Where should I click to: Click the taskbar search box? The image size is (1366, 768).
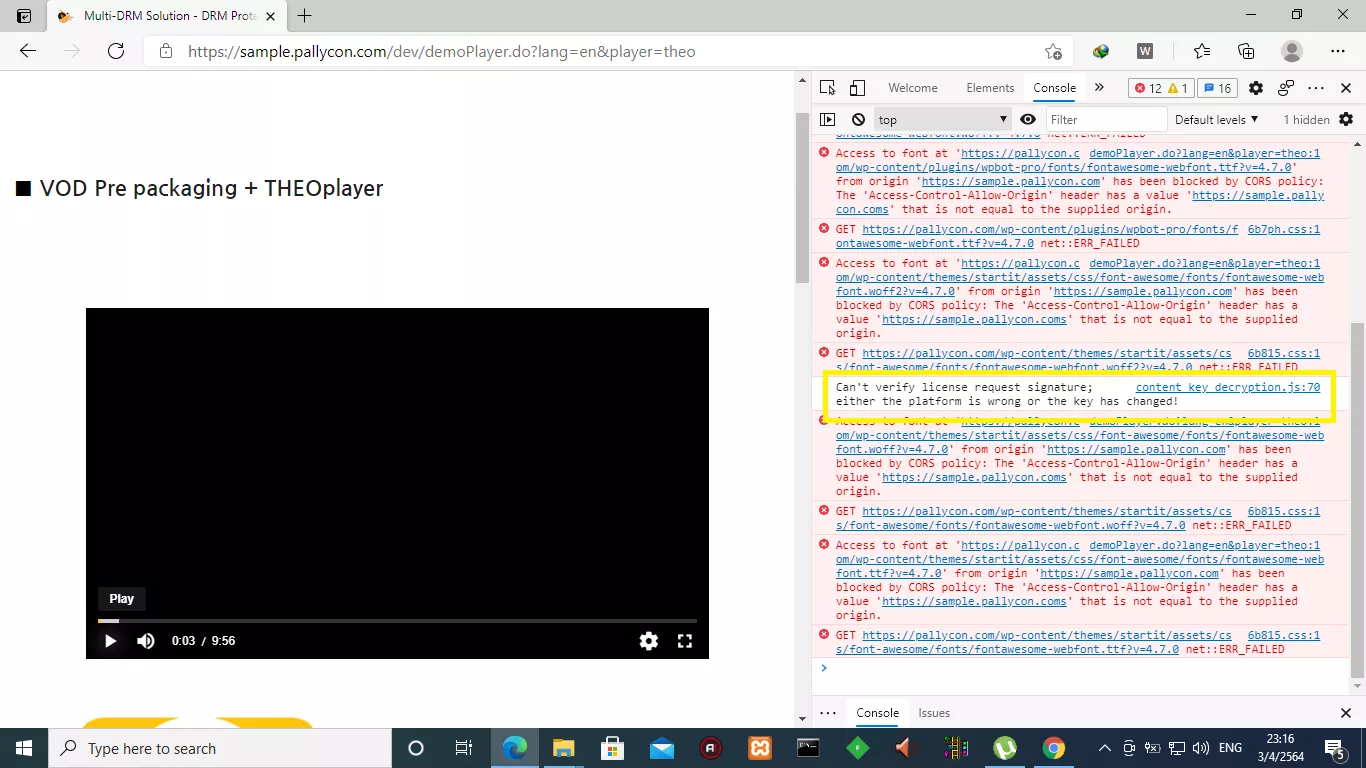[220, 748]
